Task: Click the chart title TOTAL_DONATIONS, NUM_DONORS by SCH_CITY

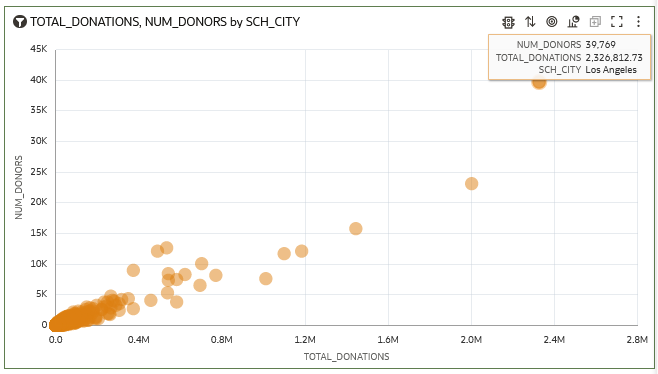Action: coord(165,22)
